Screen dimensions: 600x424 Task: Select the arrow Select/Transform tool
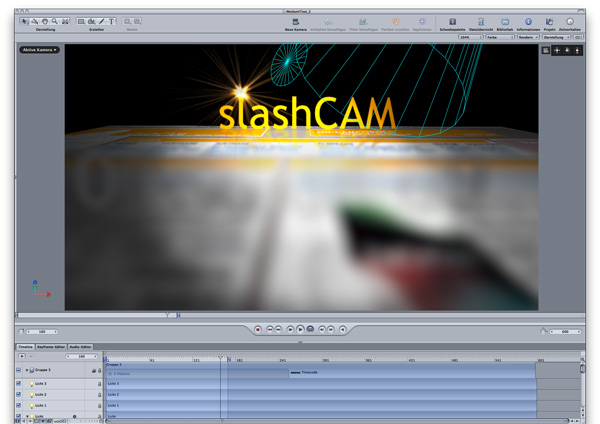pos(24,21)
